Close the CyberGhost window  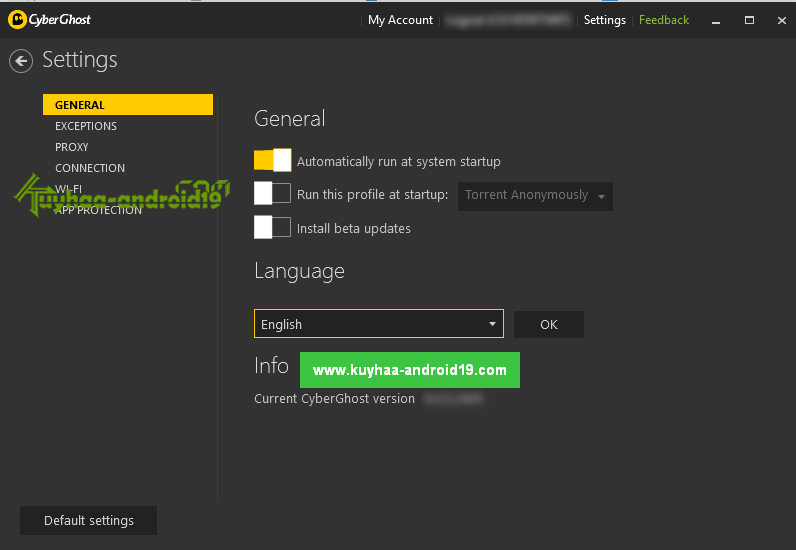click(781, 20)
